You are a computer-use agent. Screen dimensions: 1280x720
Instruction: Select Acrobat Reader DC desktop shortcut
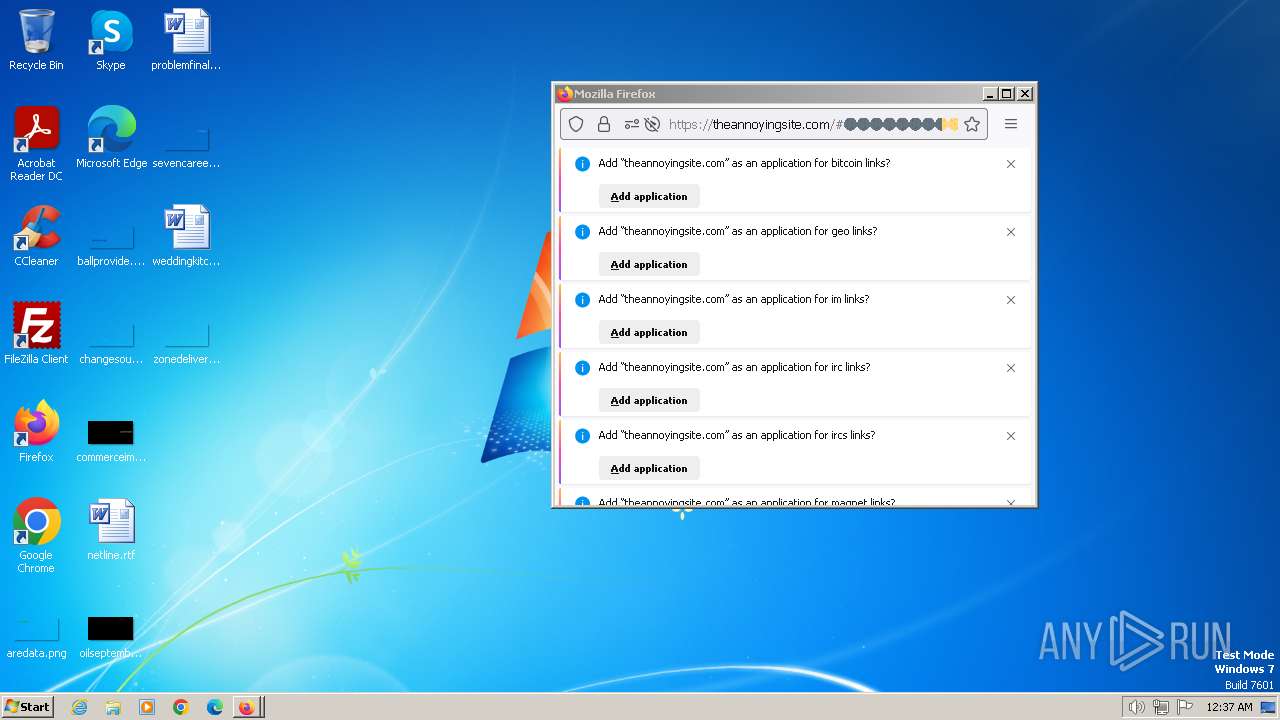tap(36, 144)
